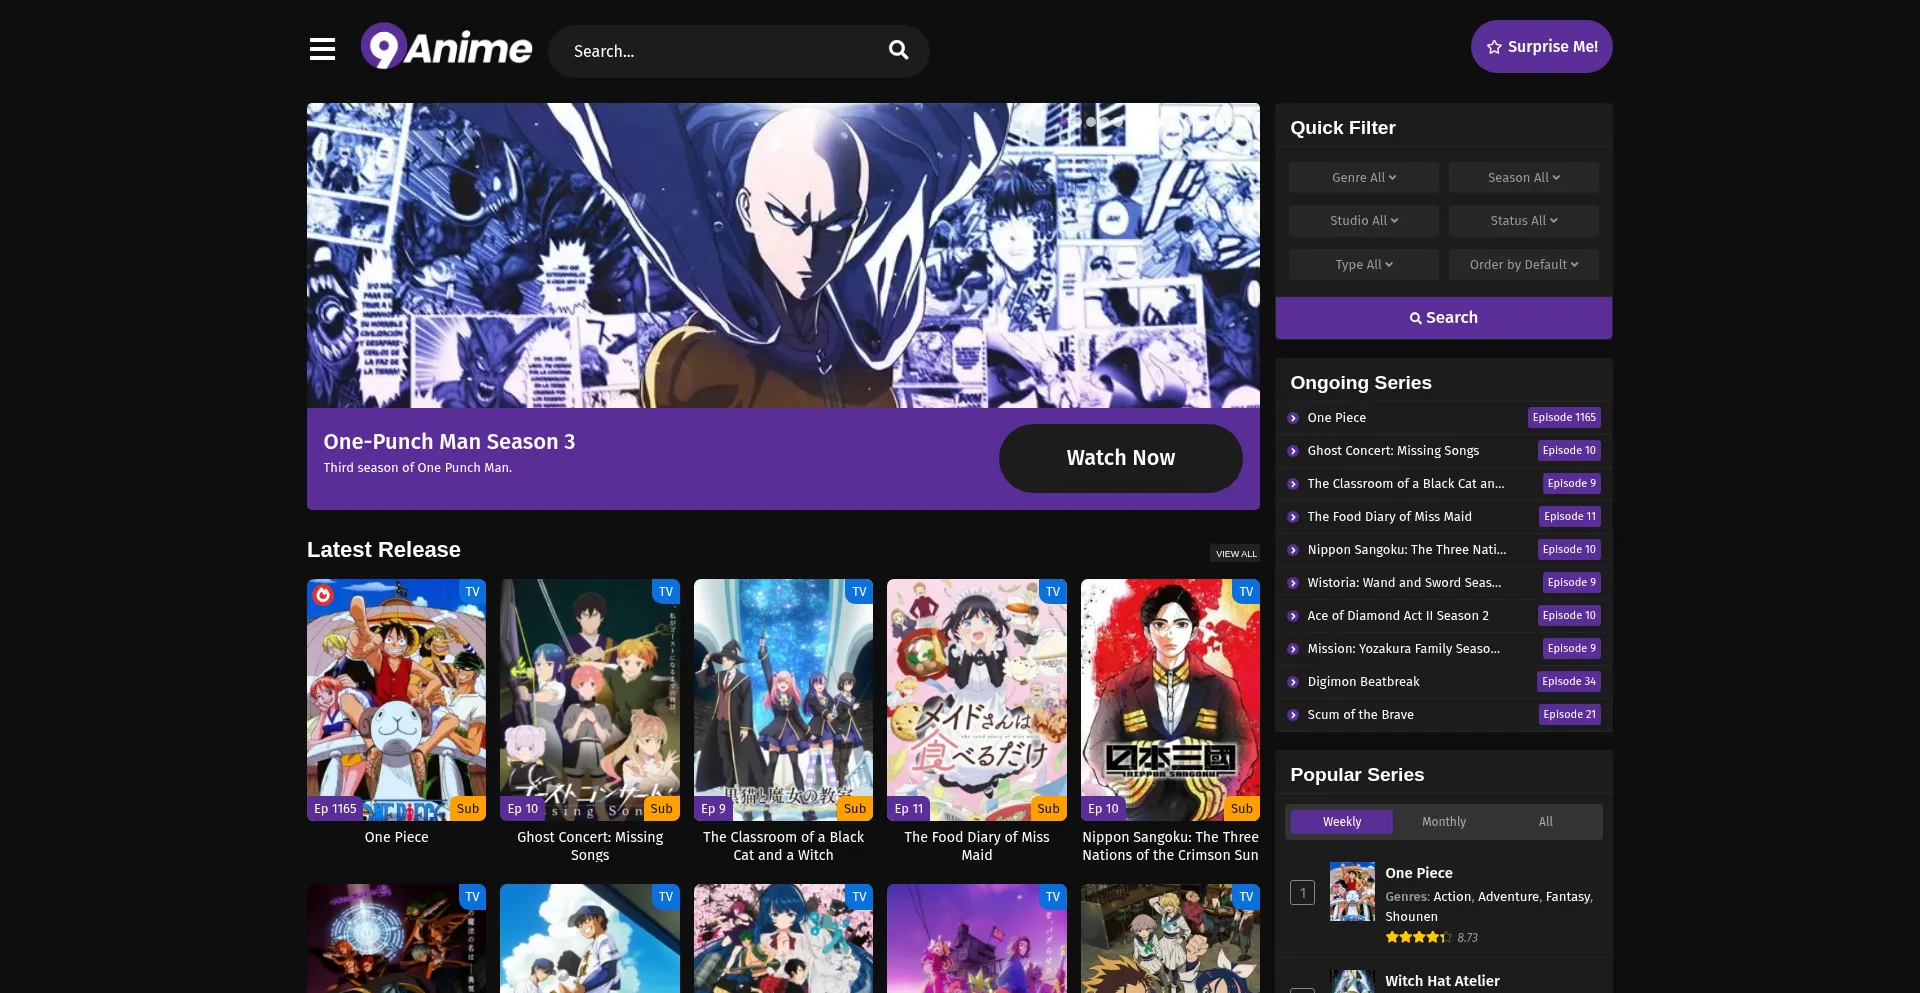Viewport: 1920px width, 993px height.
Task: Click the Surprise Me! star button
Action: pyautogui.click(x=1541, y=46)
